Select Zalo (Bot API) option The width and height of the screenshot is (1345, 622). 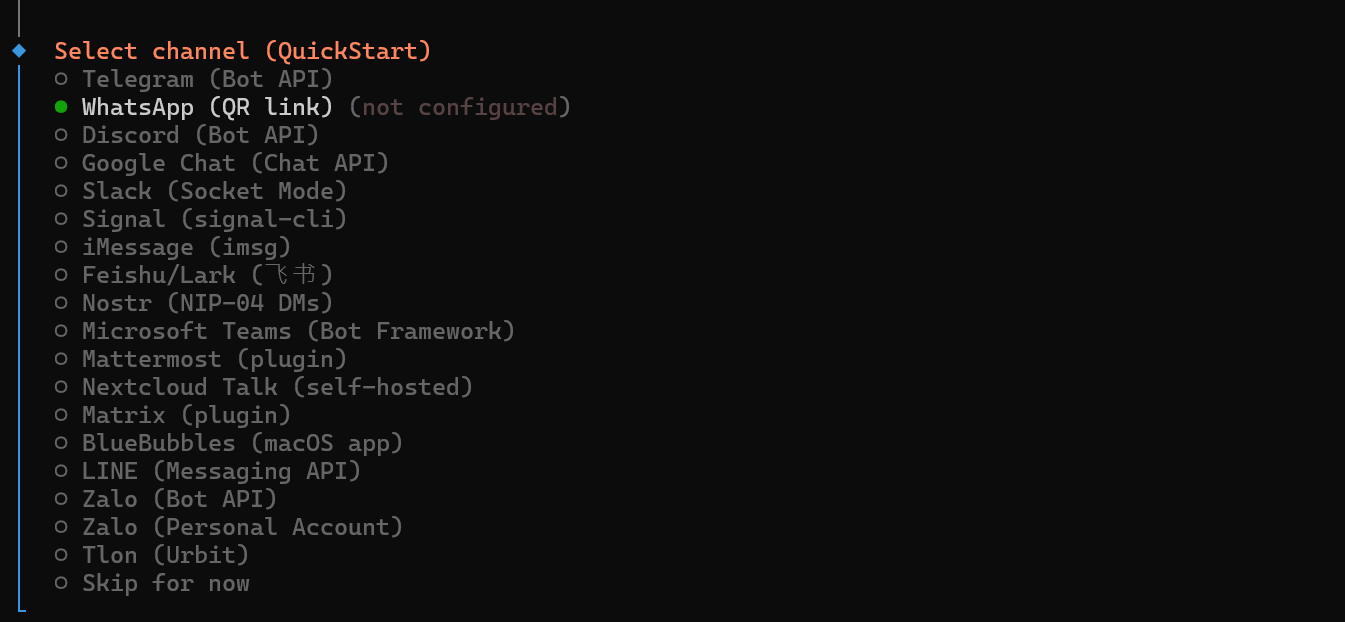(x=179, y=499)
